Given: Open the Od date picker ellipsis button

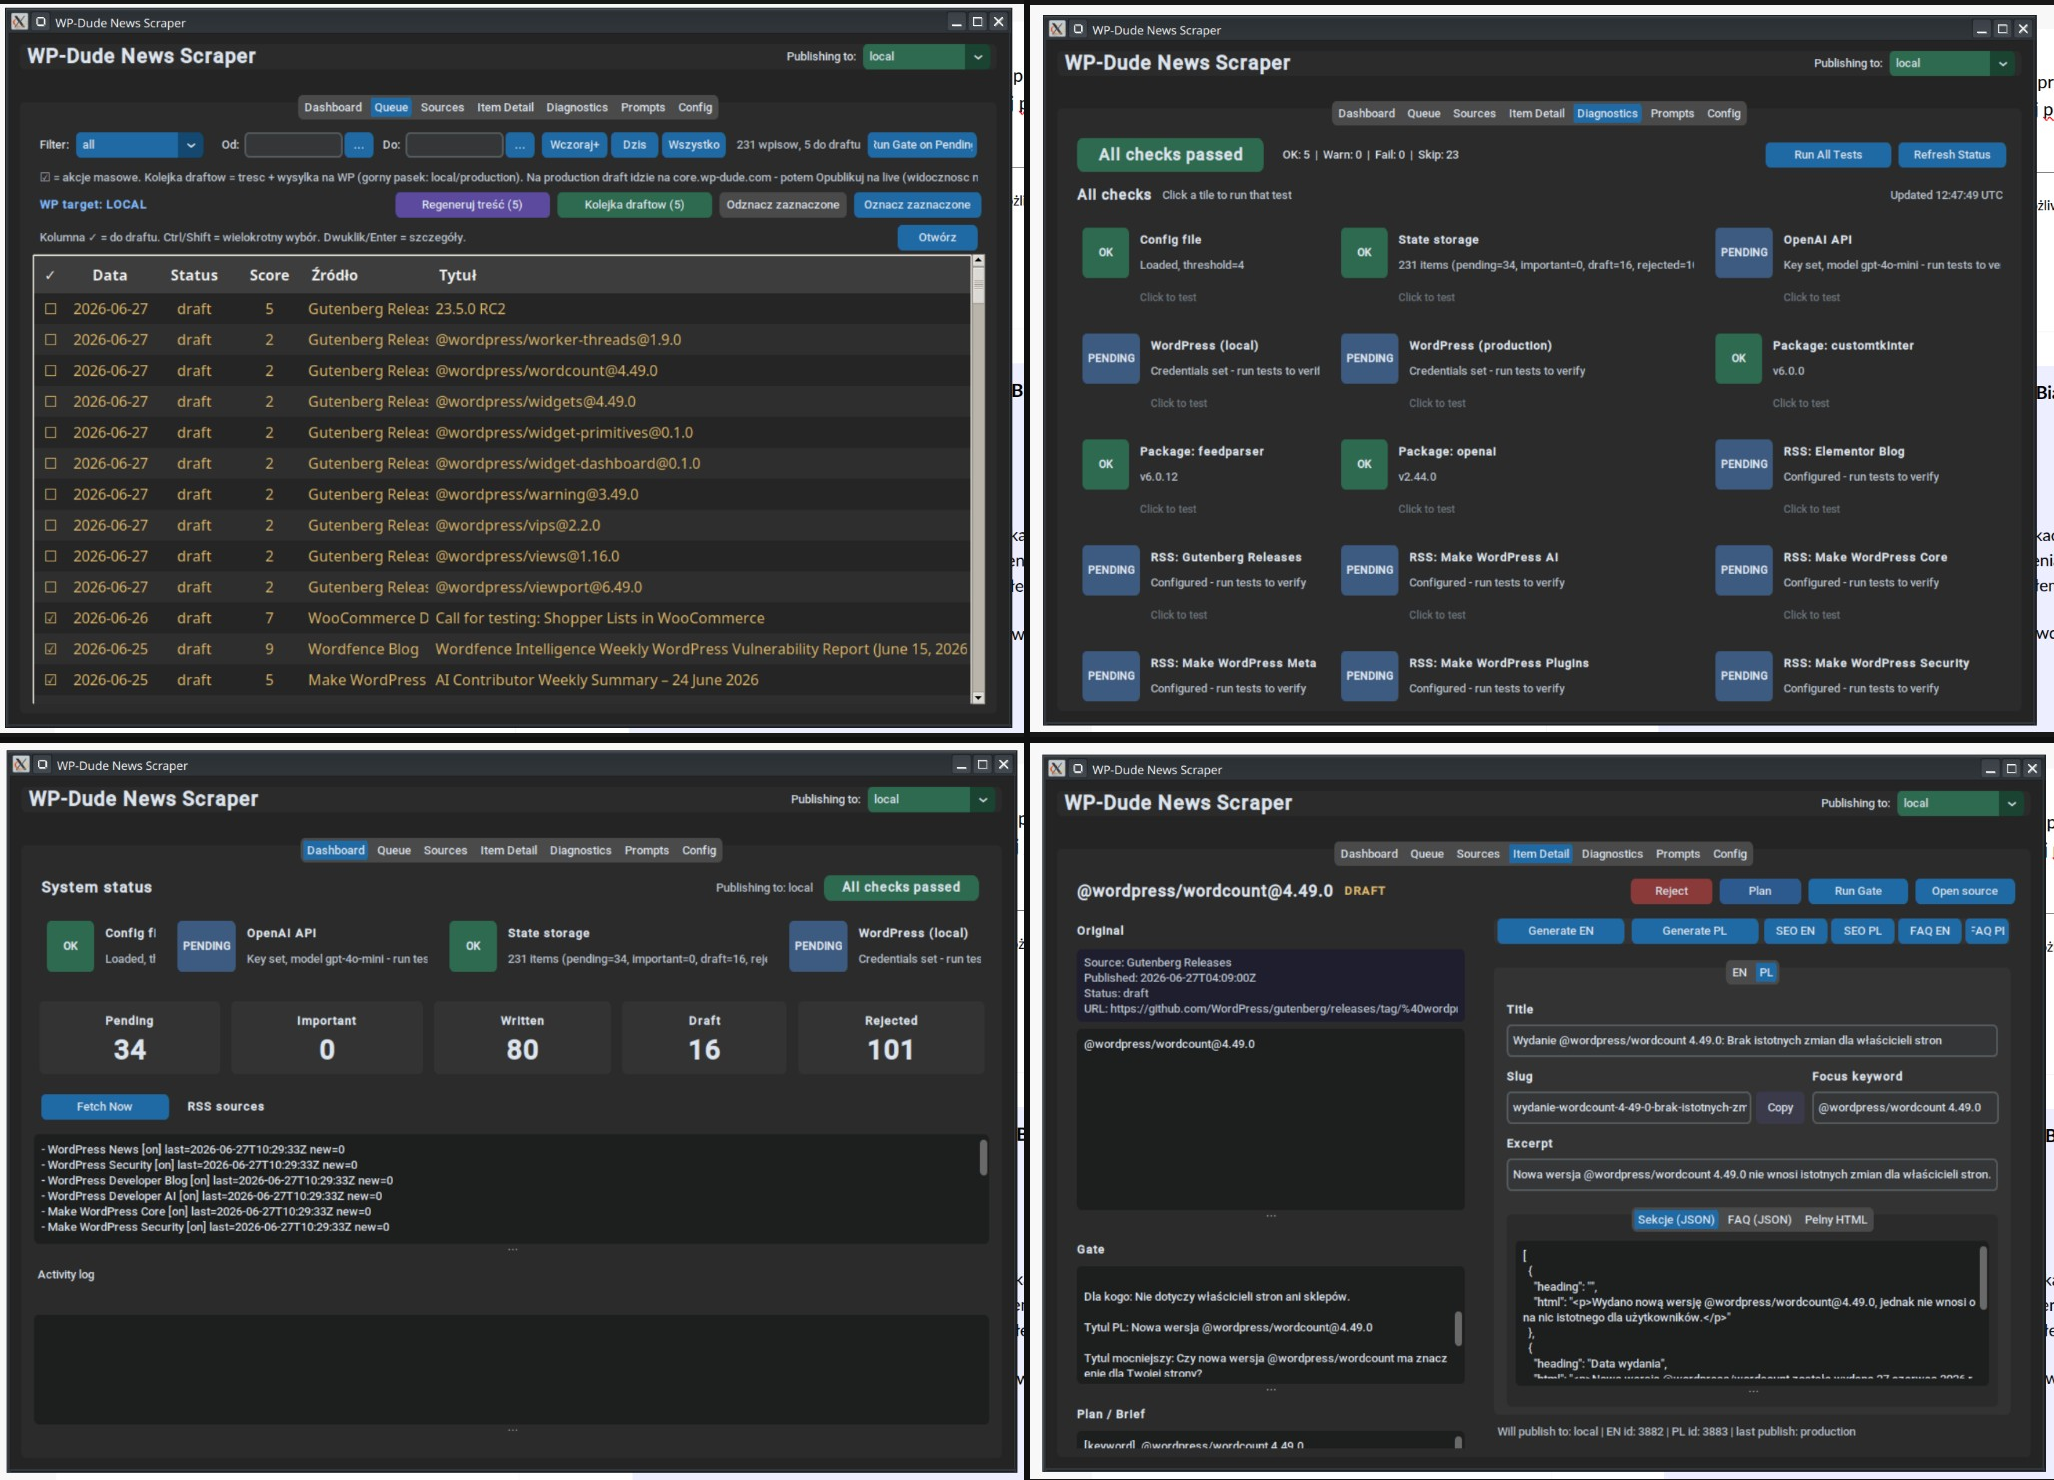Looking at the screenshot, I should [x=359, y=145].
